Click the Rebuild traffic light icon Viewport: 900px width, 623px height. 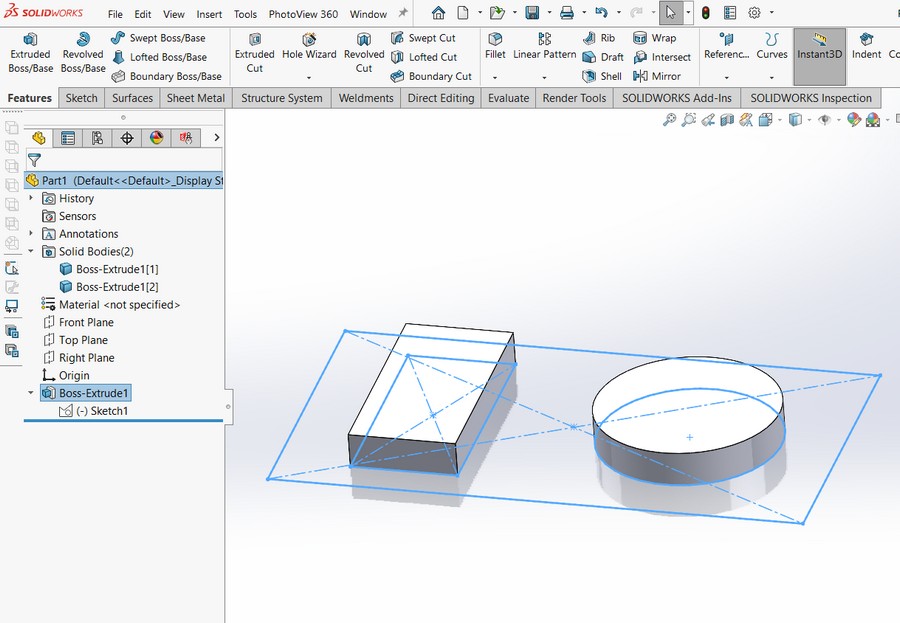(x=706, y=13)
